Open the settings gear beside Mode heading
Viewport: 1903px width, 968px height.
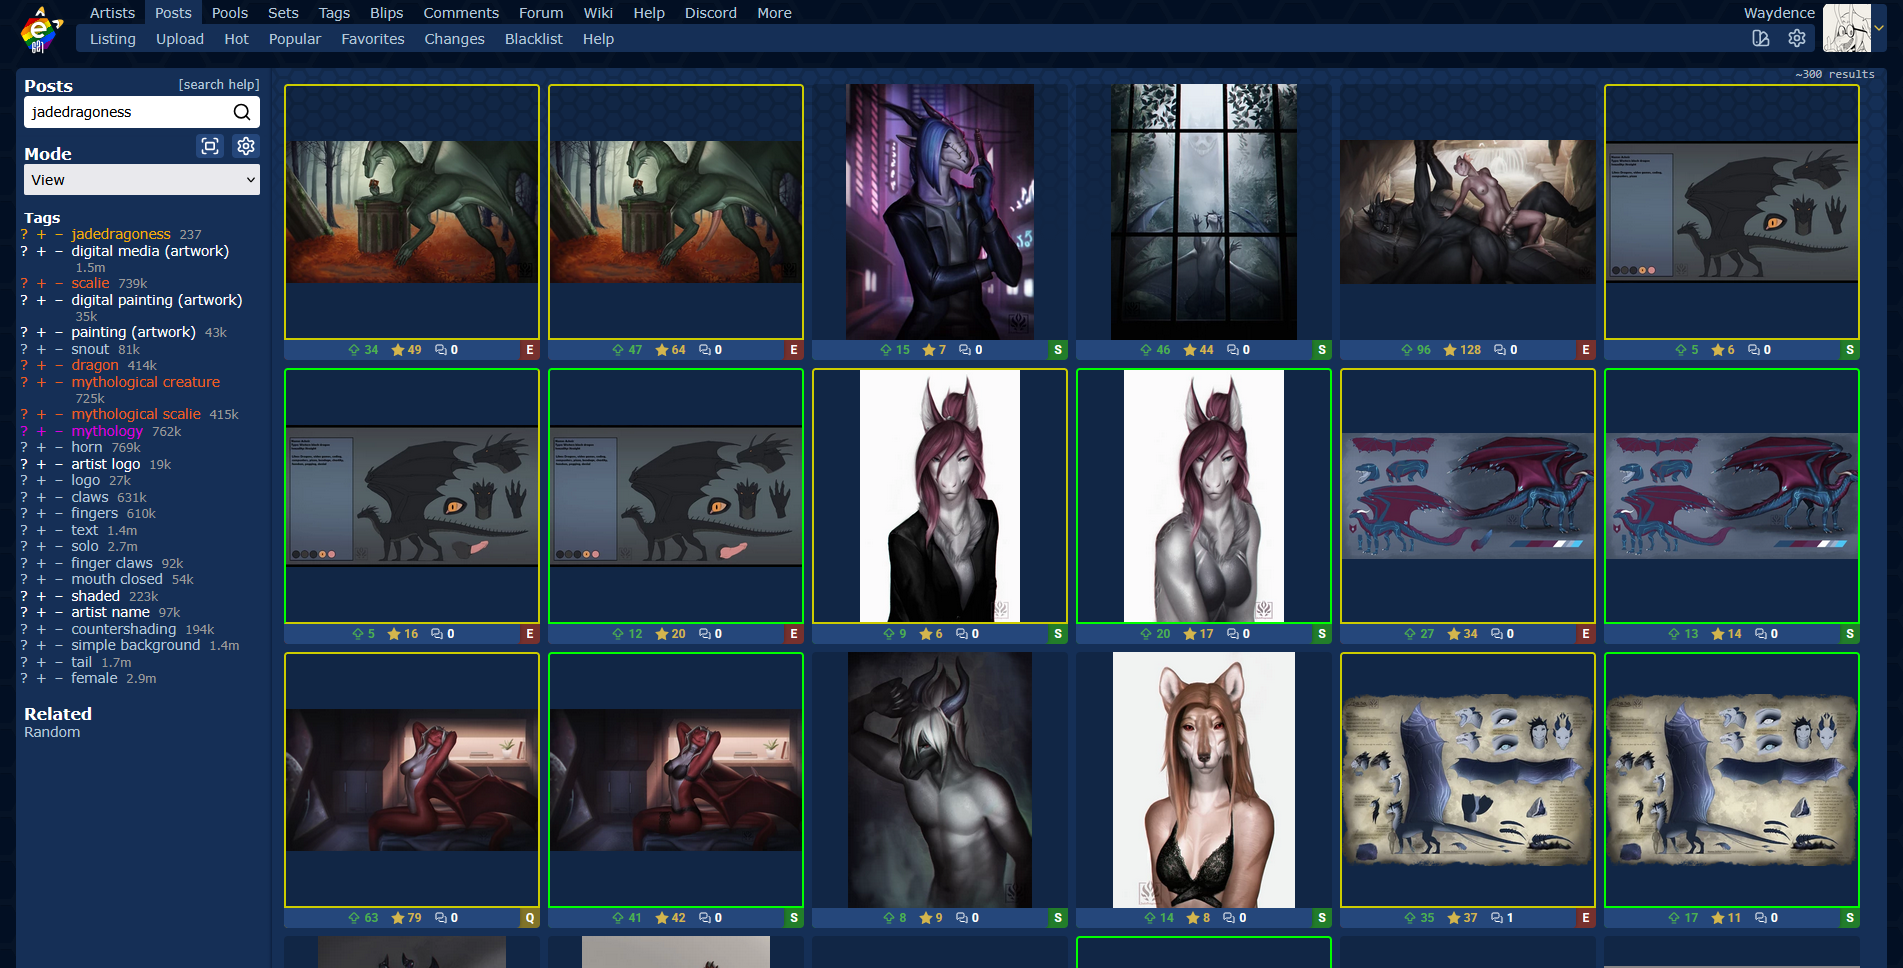(x=246, y=146)
